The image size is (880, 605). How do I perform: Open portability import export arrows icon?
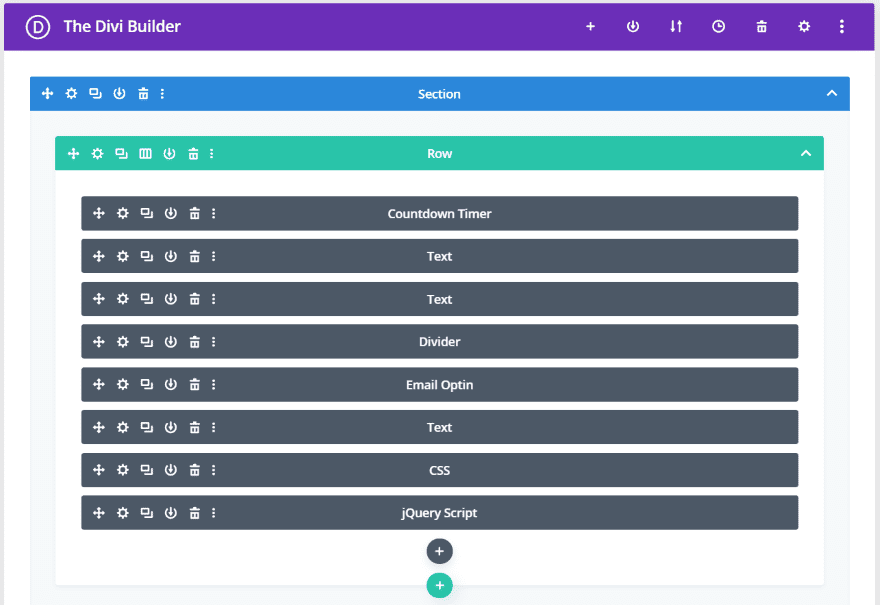[676, 26]
